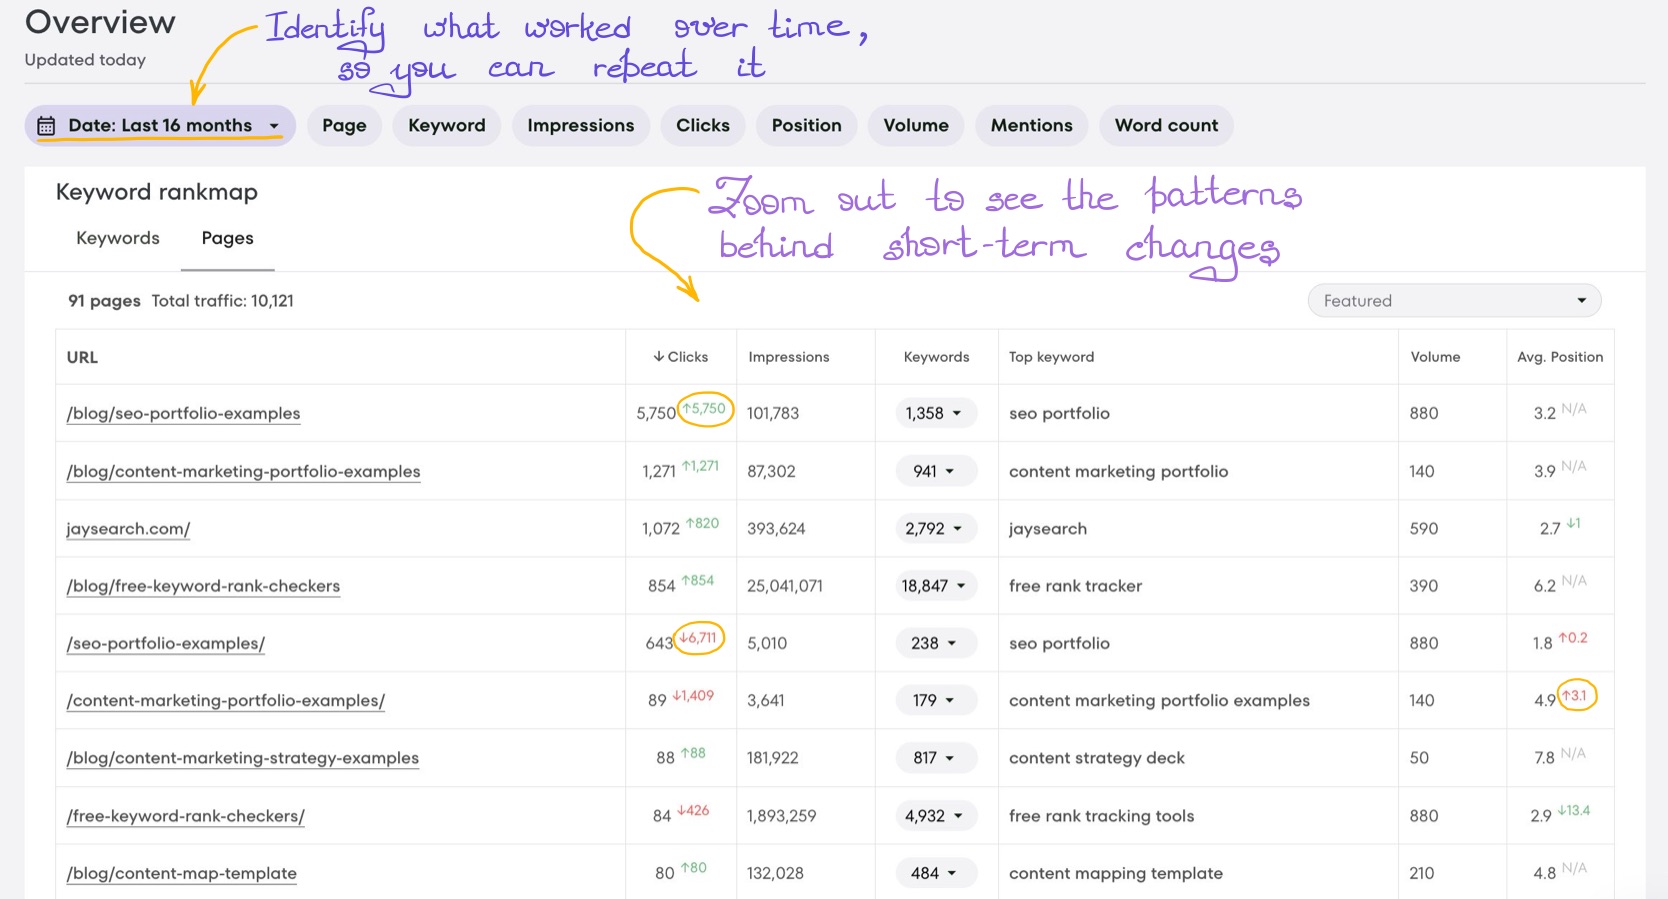Open the Clicks filter chip
This screenshot has height=899, width=1668.
[703, 126]
